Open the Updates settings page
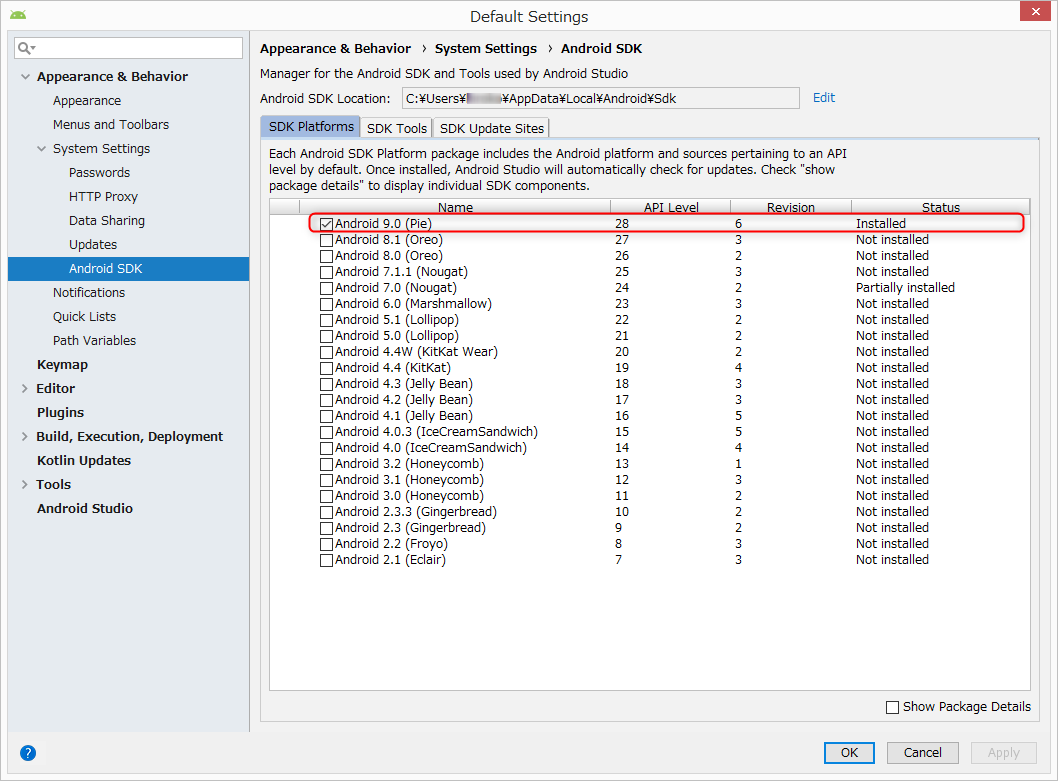 (92, 244)
